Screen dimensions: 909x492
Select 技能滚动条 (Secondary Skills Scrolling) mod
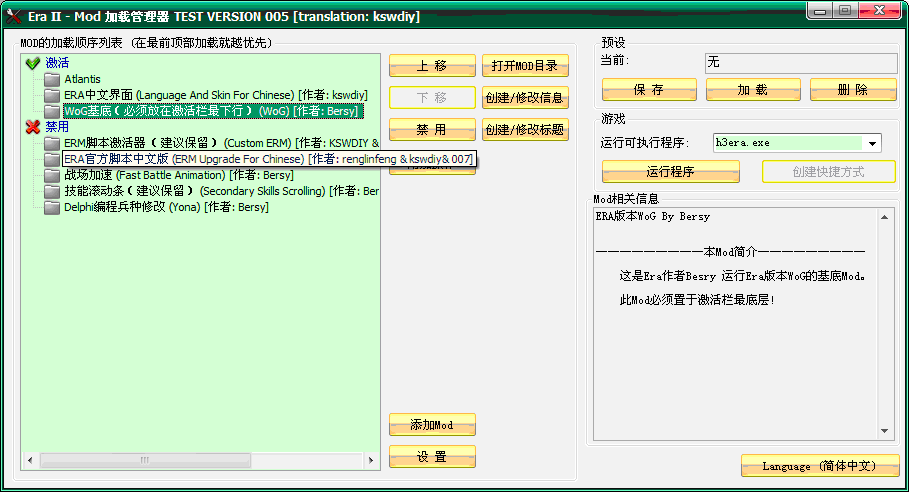coord(221,191)
